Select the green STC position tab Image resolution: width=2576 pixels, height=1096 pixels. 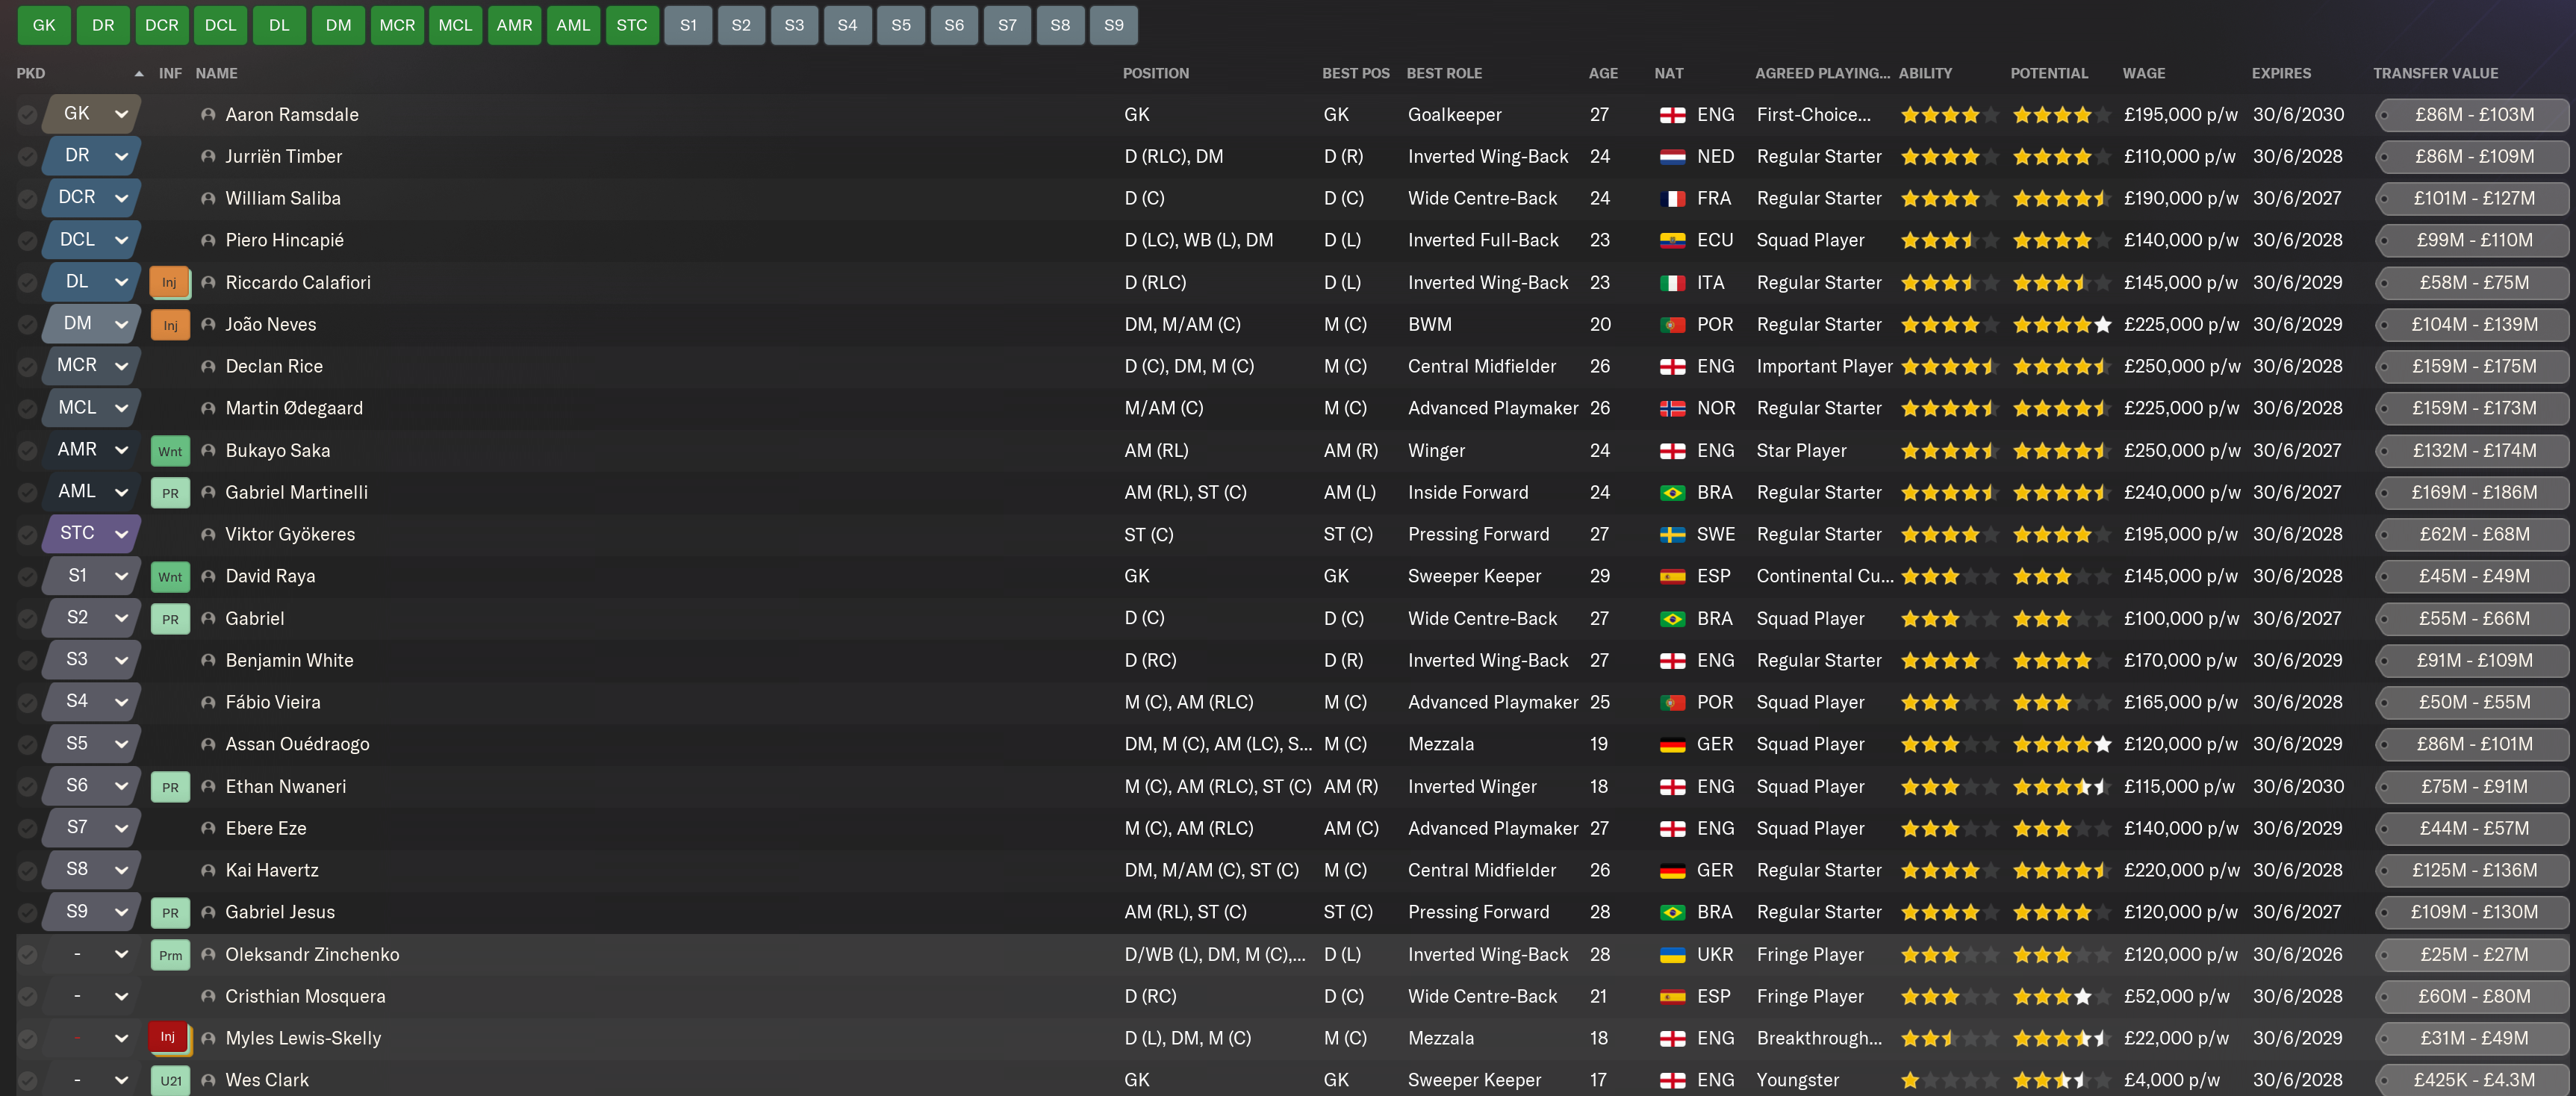tap(631, 25)
